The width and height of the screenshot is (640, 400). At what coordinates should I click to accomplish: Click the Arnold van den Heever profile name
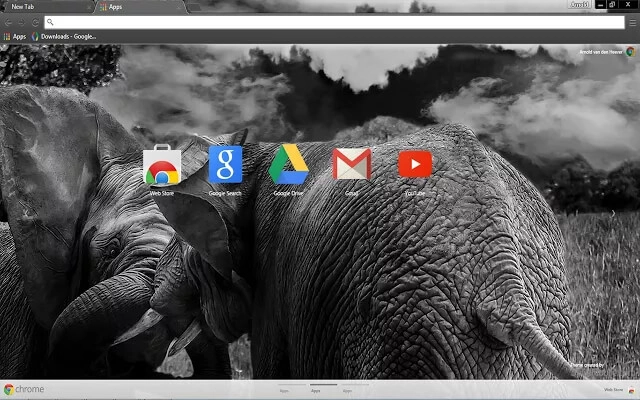[x=601, y=52]
